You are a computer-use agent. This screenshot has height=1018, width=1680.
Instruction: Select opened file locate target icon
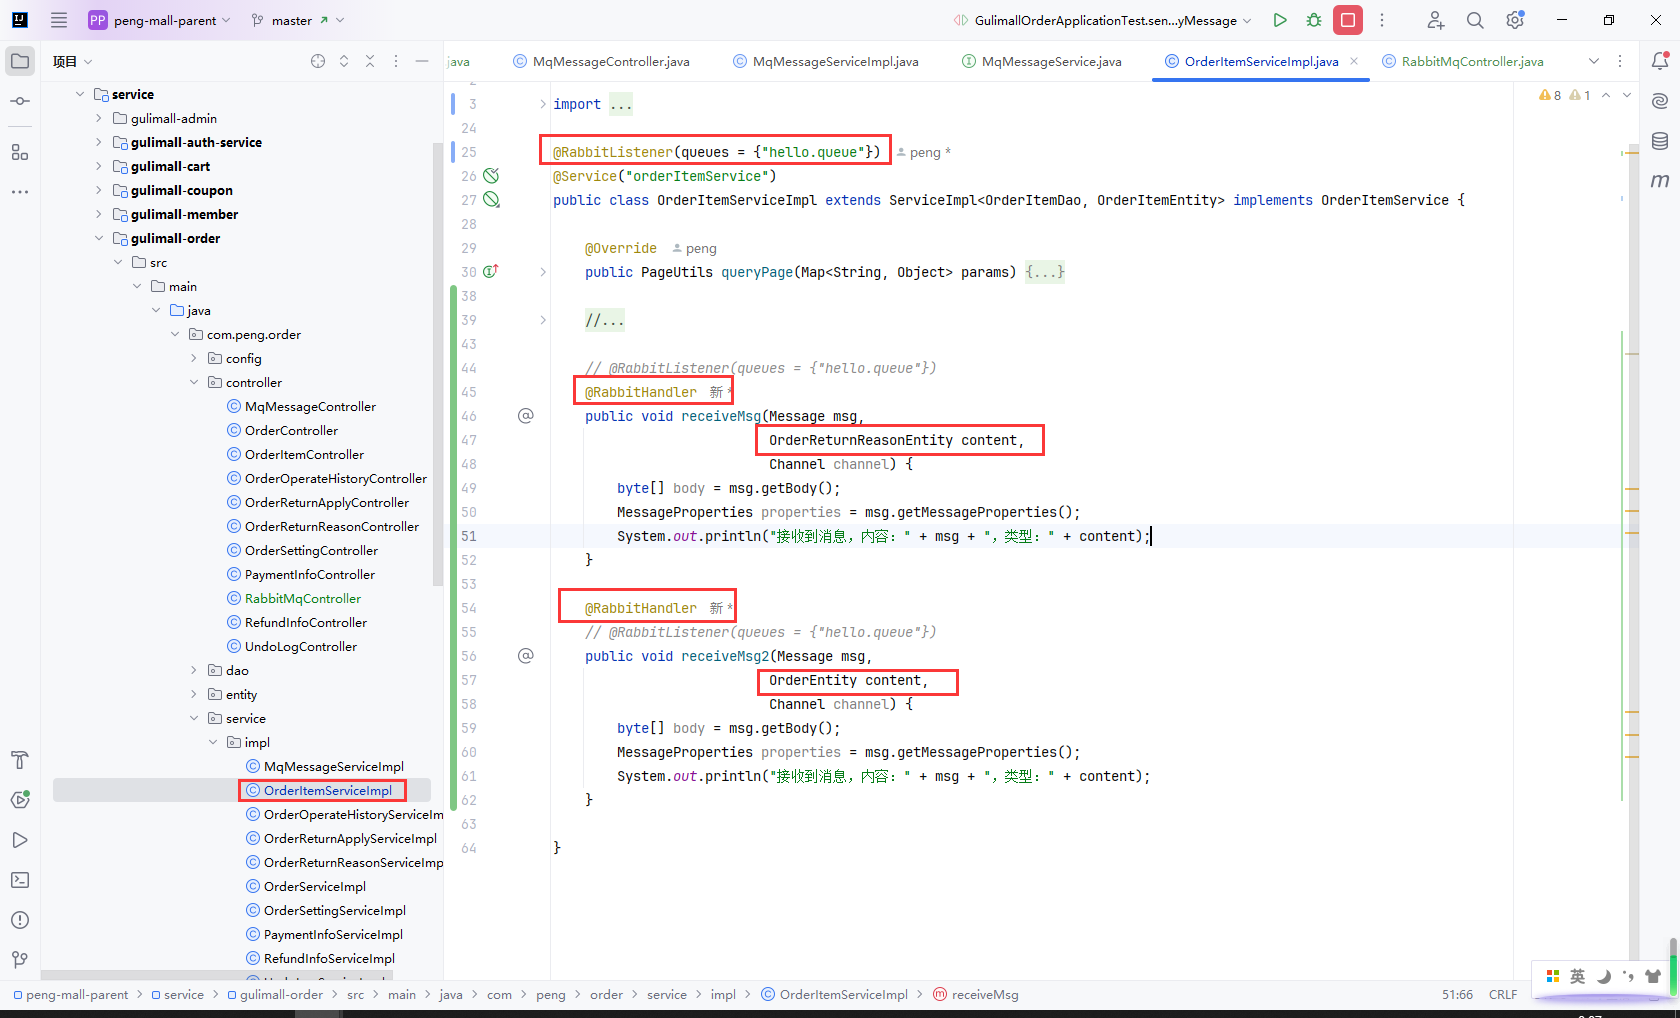[x=318, y=61]
